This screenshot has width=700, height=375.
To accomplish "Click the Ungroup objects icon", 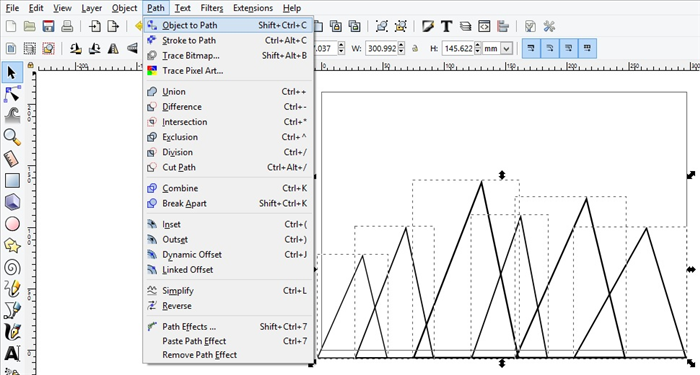I will click(400, 26).
